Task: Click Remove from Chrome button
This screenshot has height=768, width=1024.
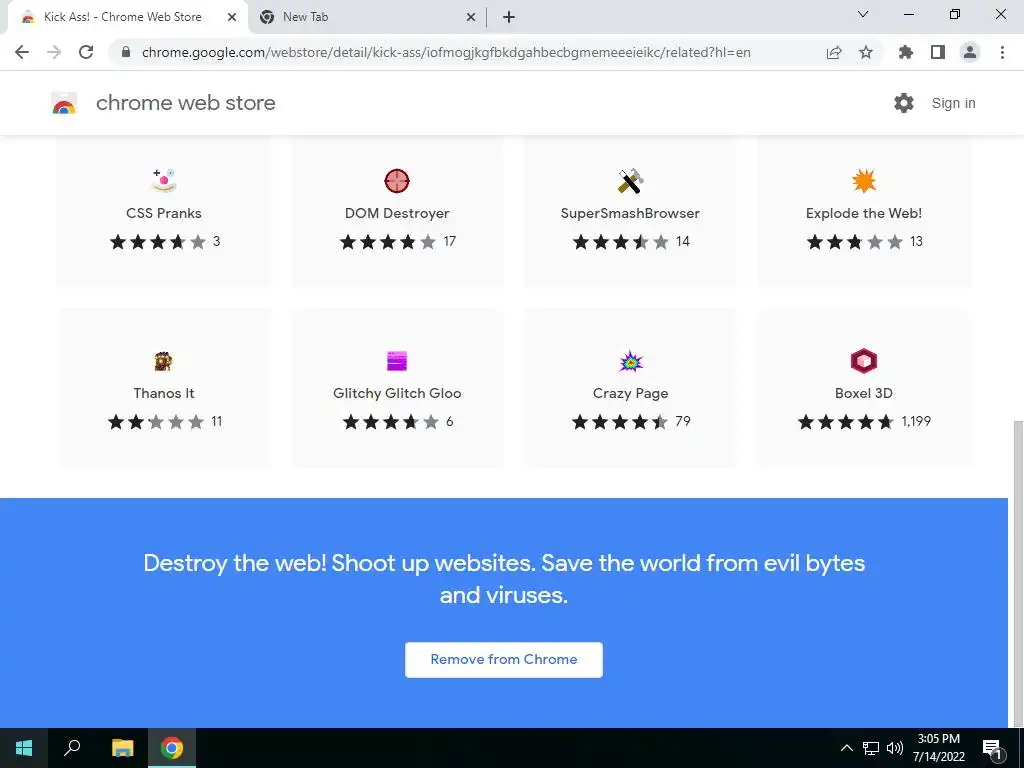Action: [504, 660]
